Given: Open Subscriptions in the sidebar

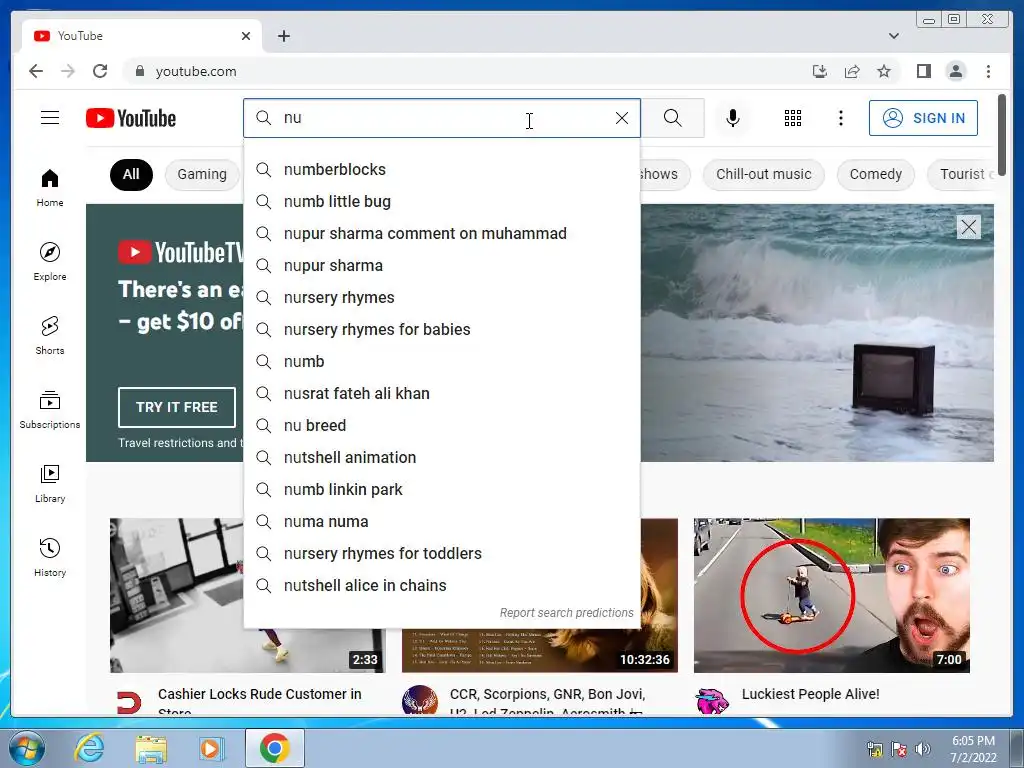Looking at the screenshot, I should (50, 409).
